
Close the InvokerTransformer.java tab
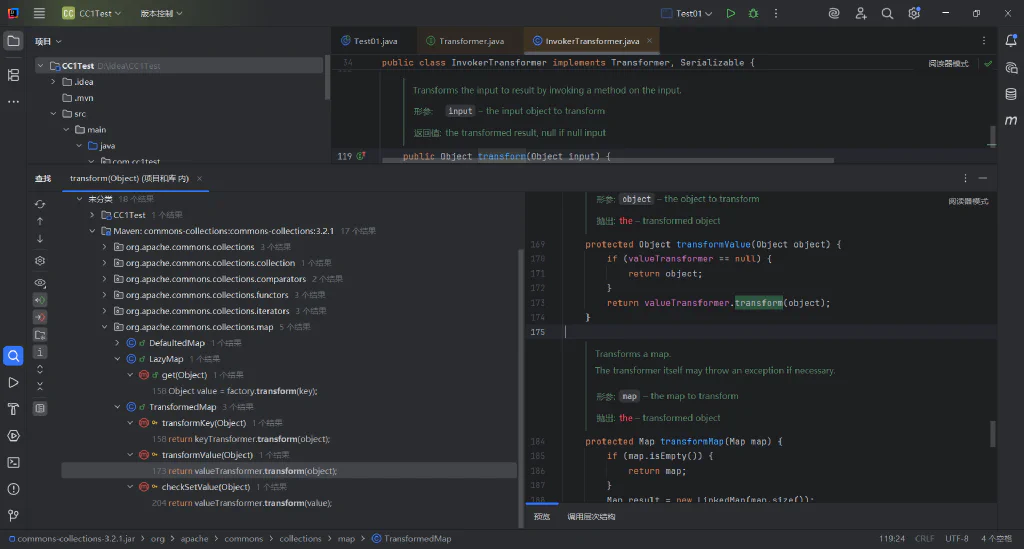[x=649, y=40]
